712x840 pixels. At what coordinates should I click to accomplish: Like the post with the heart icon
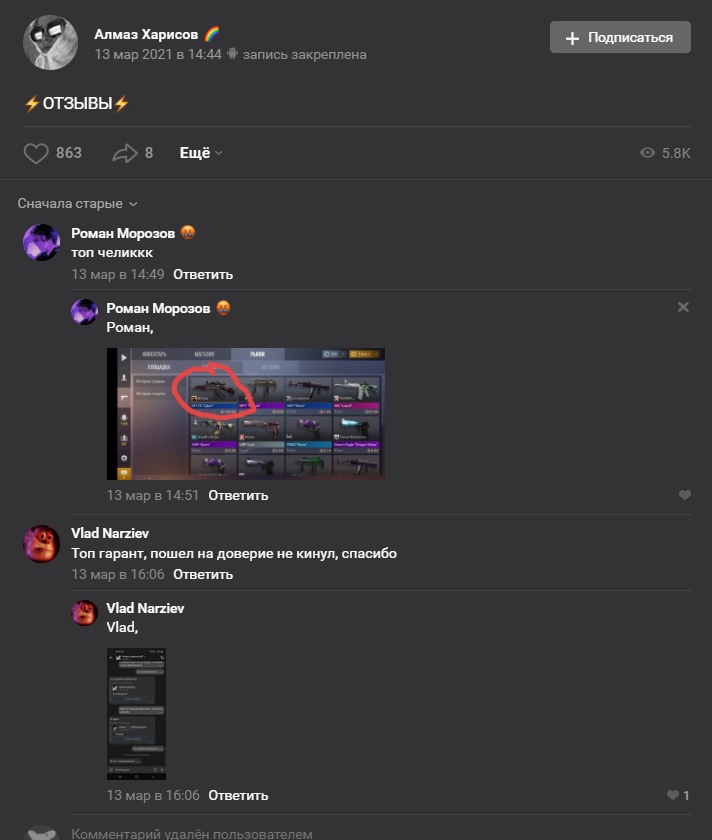pos(36,153)
